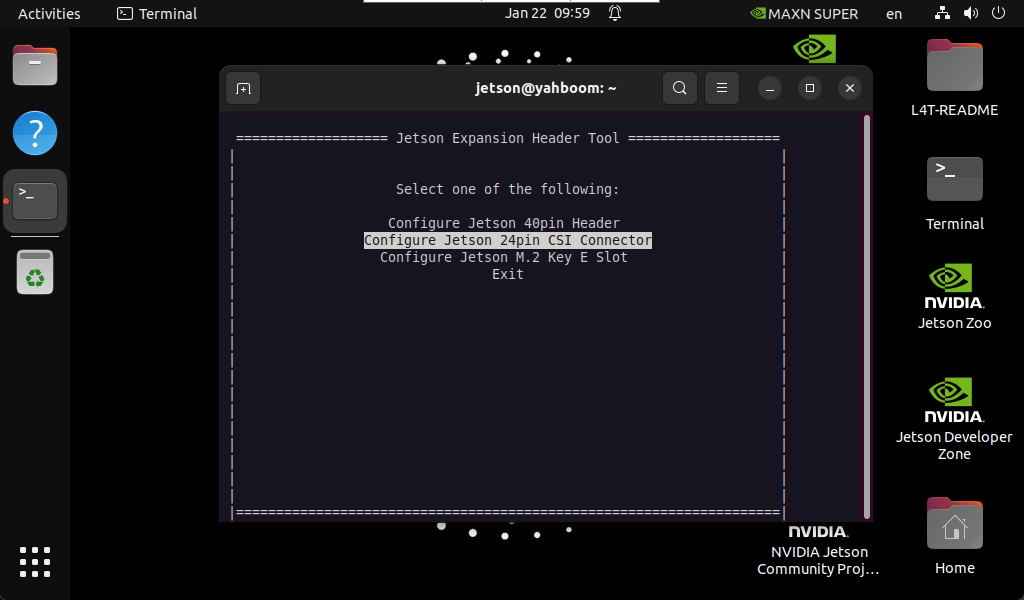Open the Home folder on desktop
The image size is (1024, 600).
pyautogui.click(x=954, y=535)
